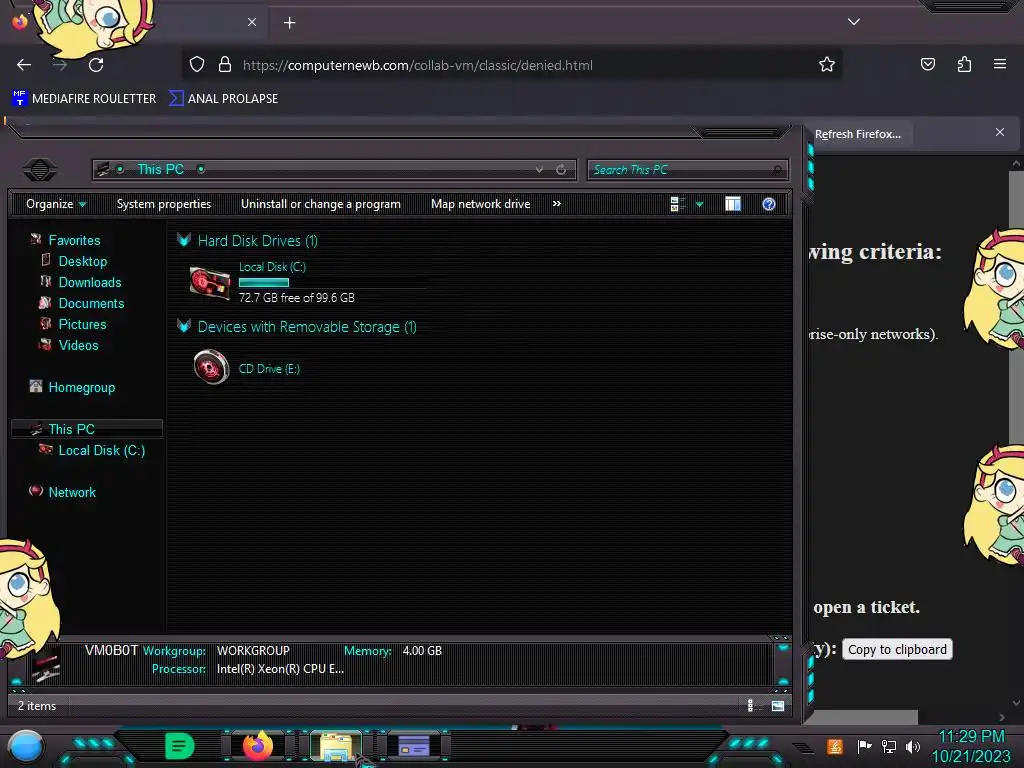Open System properties
This screenshot has height=768, width=1024.
(164, 204)
